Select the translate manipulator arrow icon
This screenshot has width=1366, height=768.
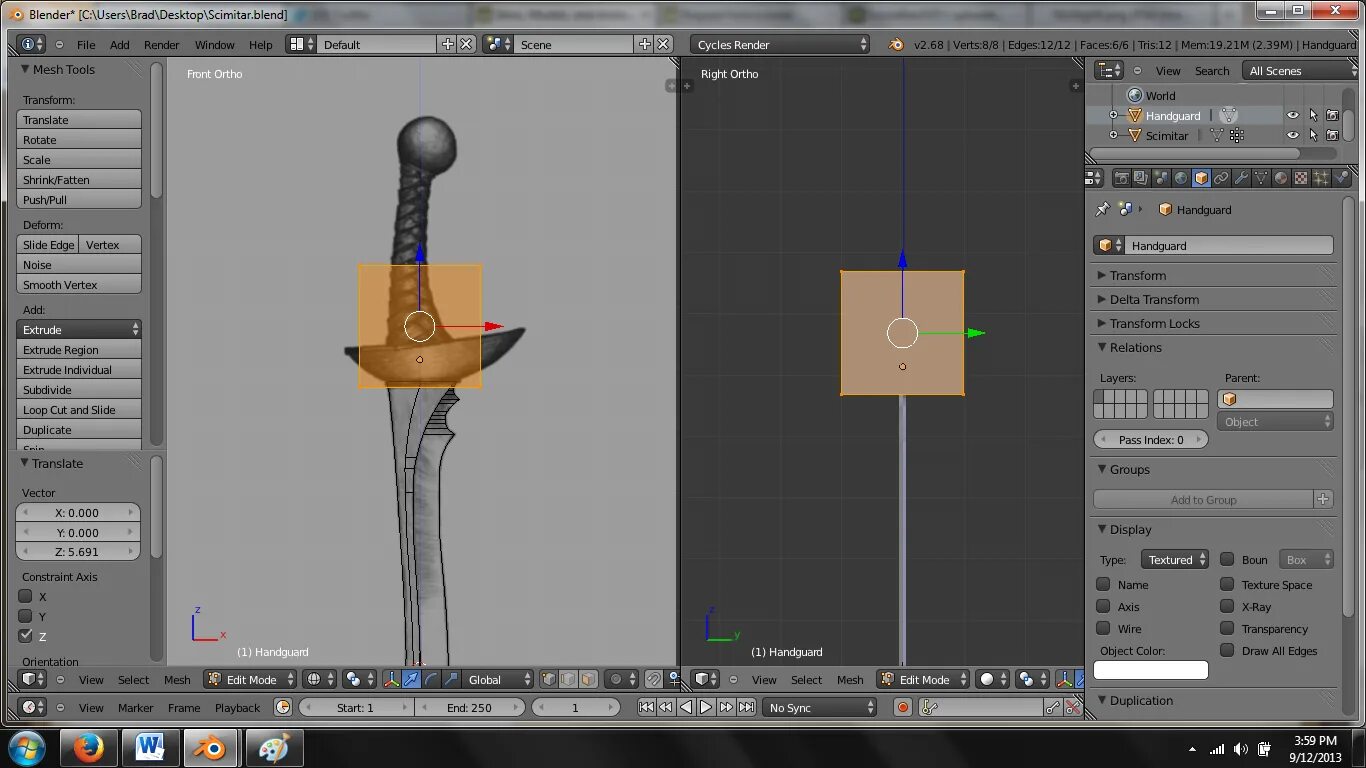click(411, 679)
